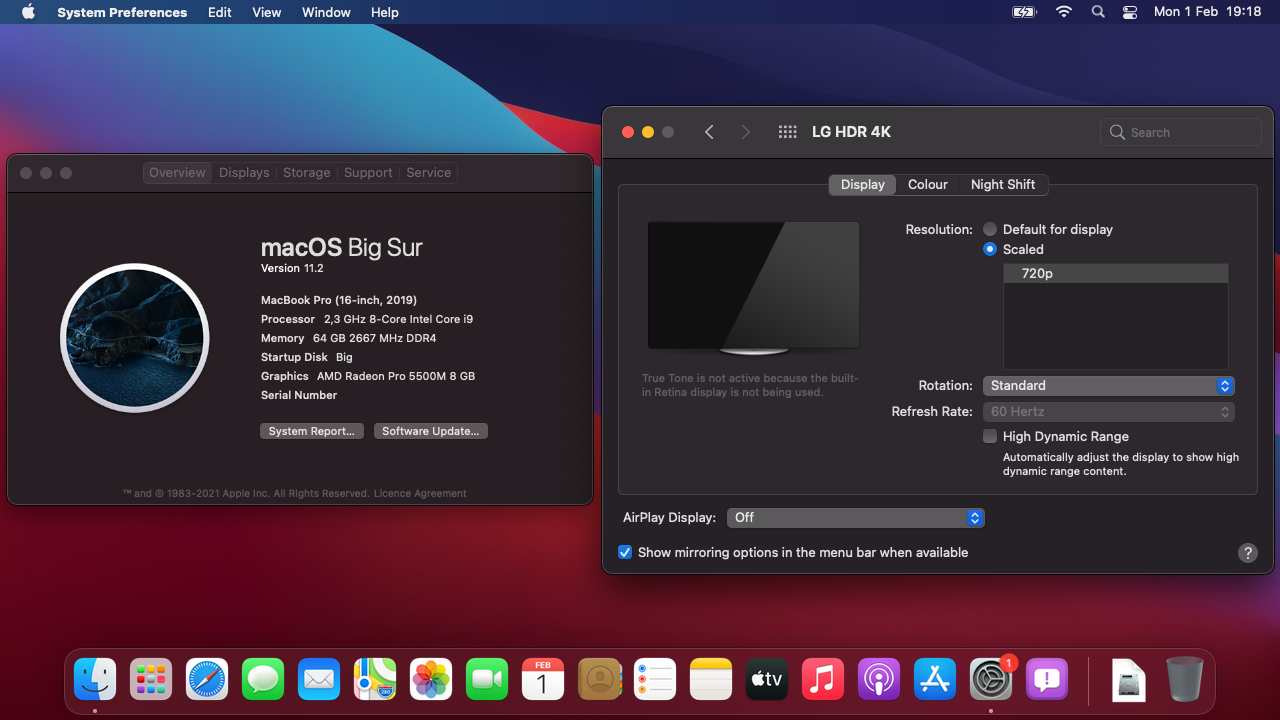The height and width of the screenshot is (720, 1280).
Task: Open the Edit menu
Action: click(220, 12)
